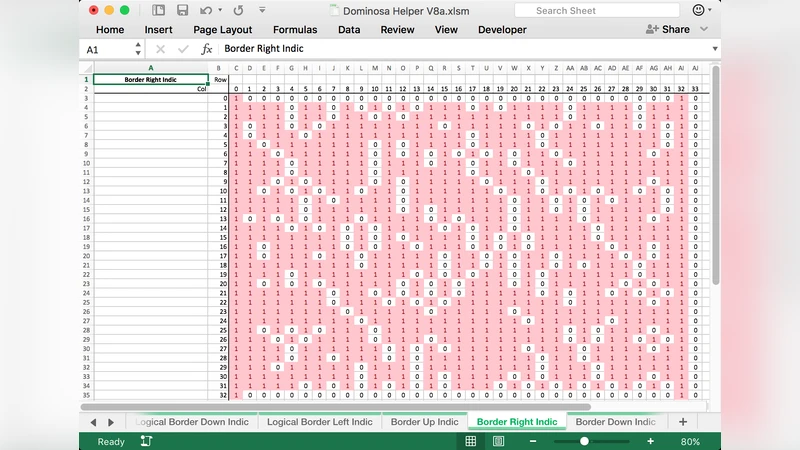Click the zoom out minus icon

(556, 441)
